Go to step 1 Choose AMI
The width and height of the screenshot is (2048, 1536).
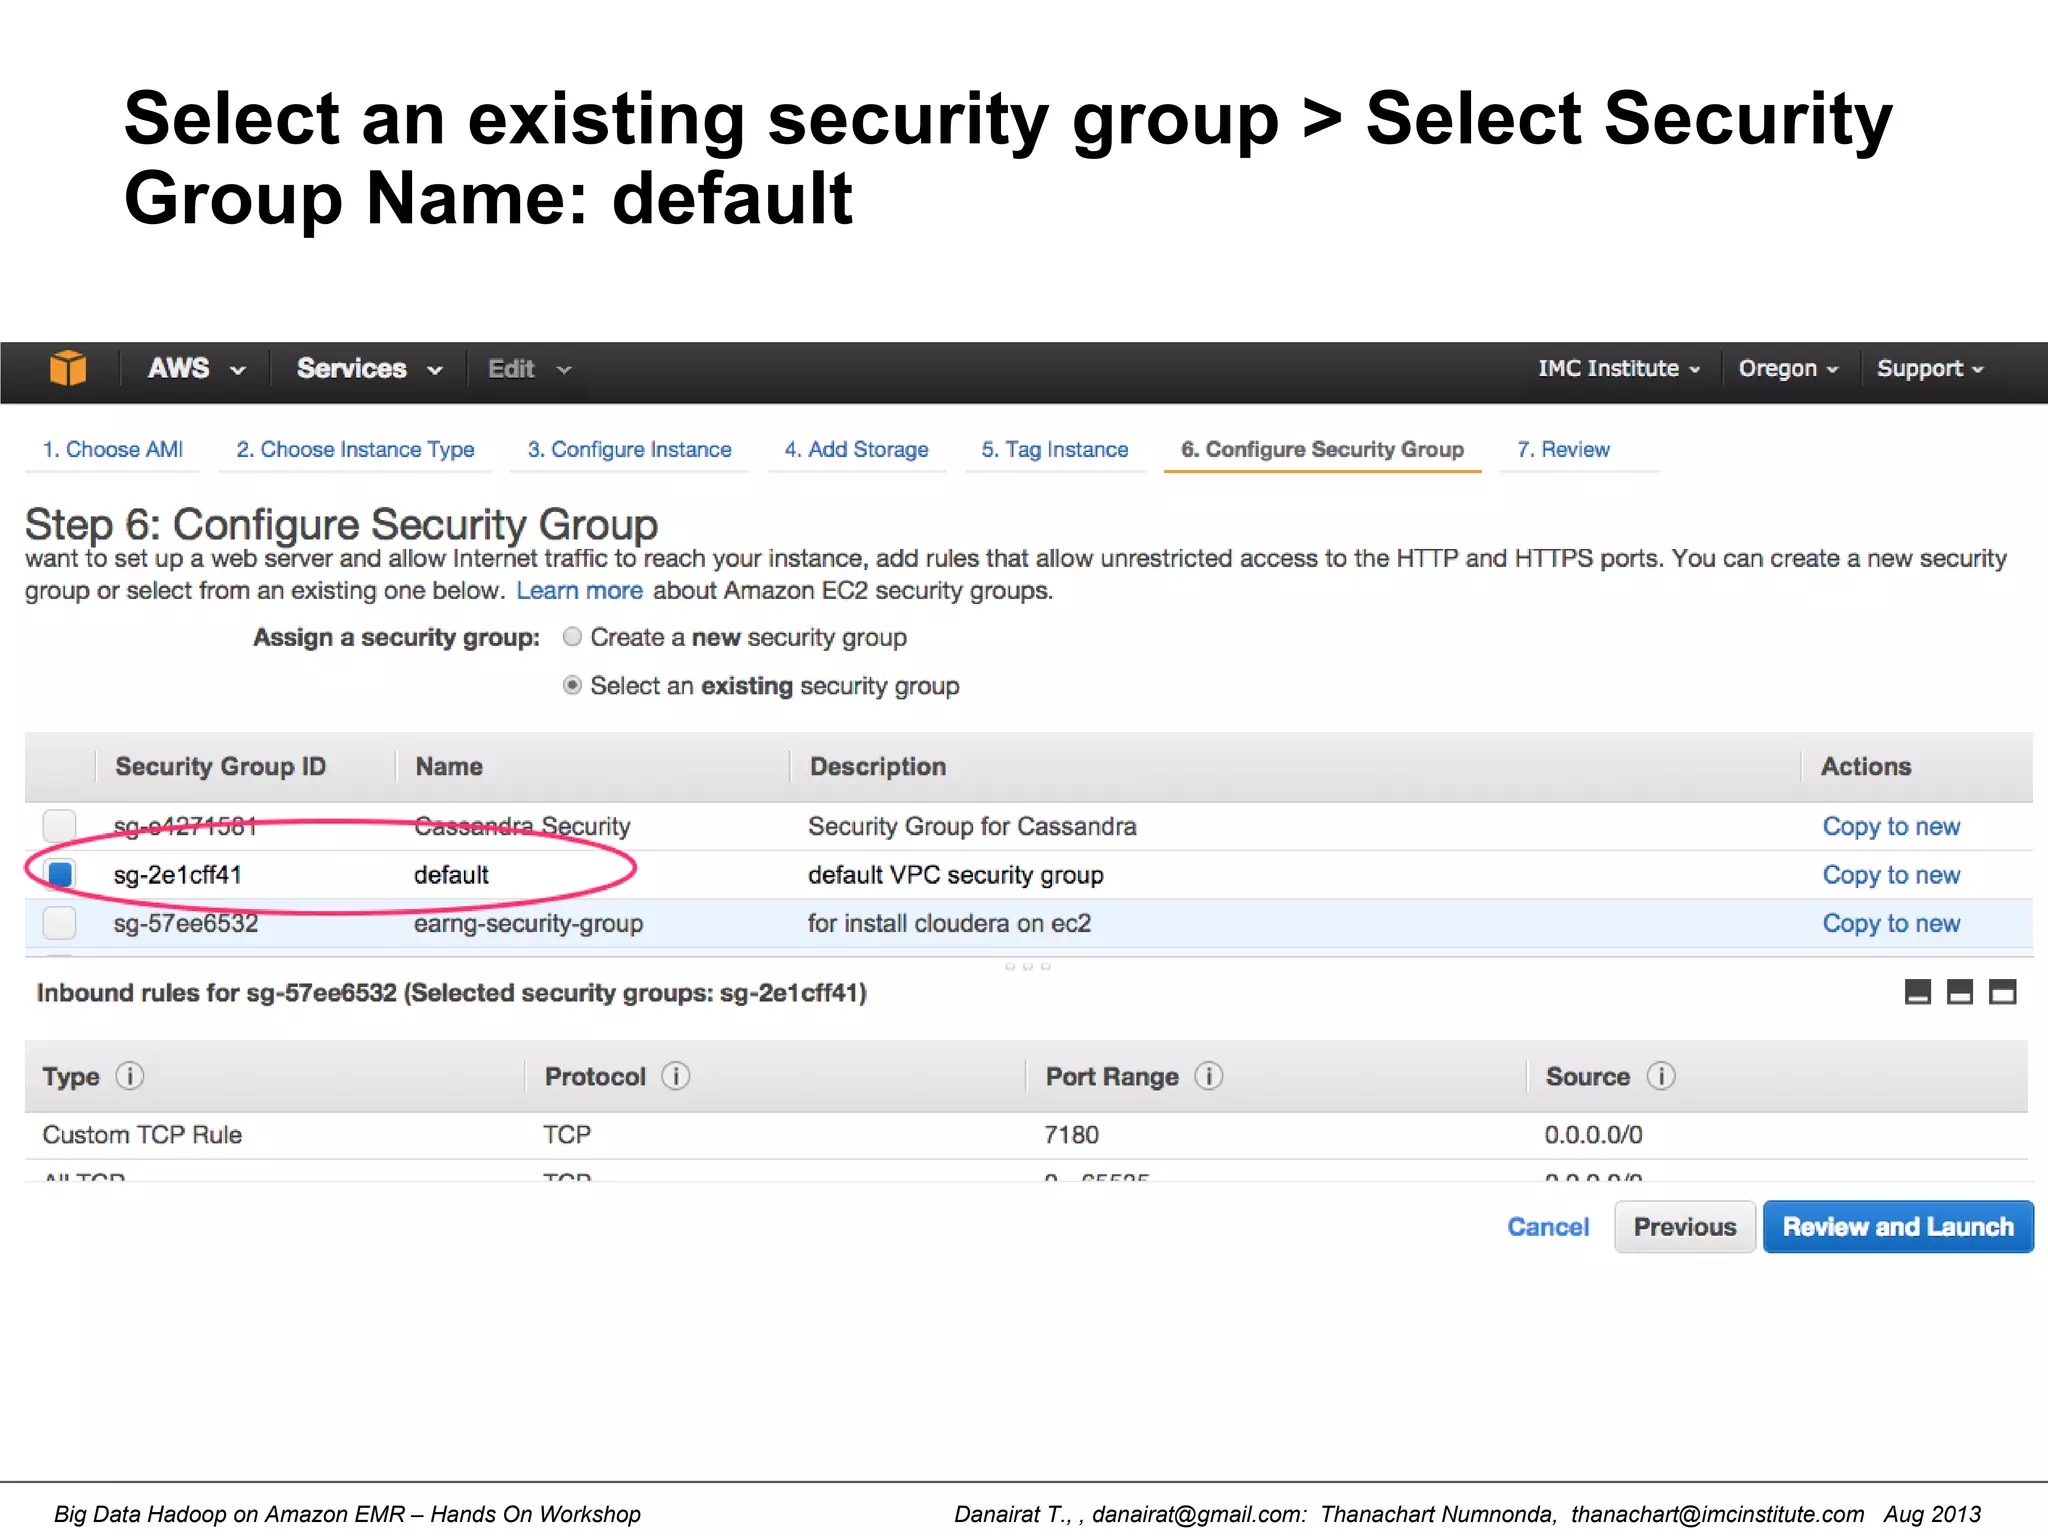pyautogui.click(x=112, y=450)
